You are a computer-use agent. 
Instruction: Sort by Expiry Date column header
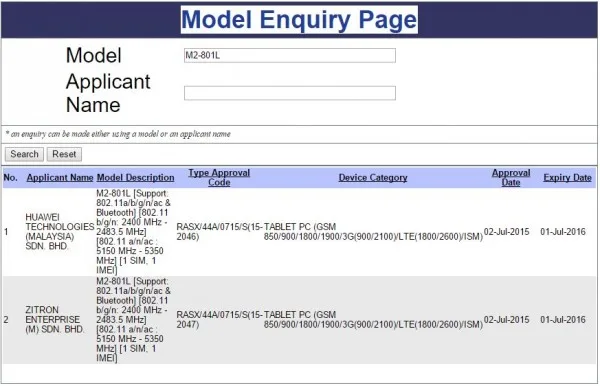(x=567, y=178)
